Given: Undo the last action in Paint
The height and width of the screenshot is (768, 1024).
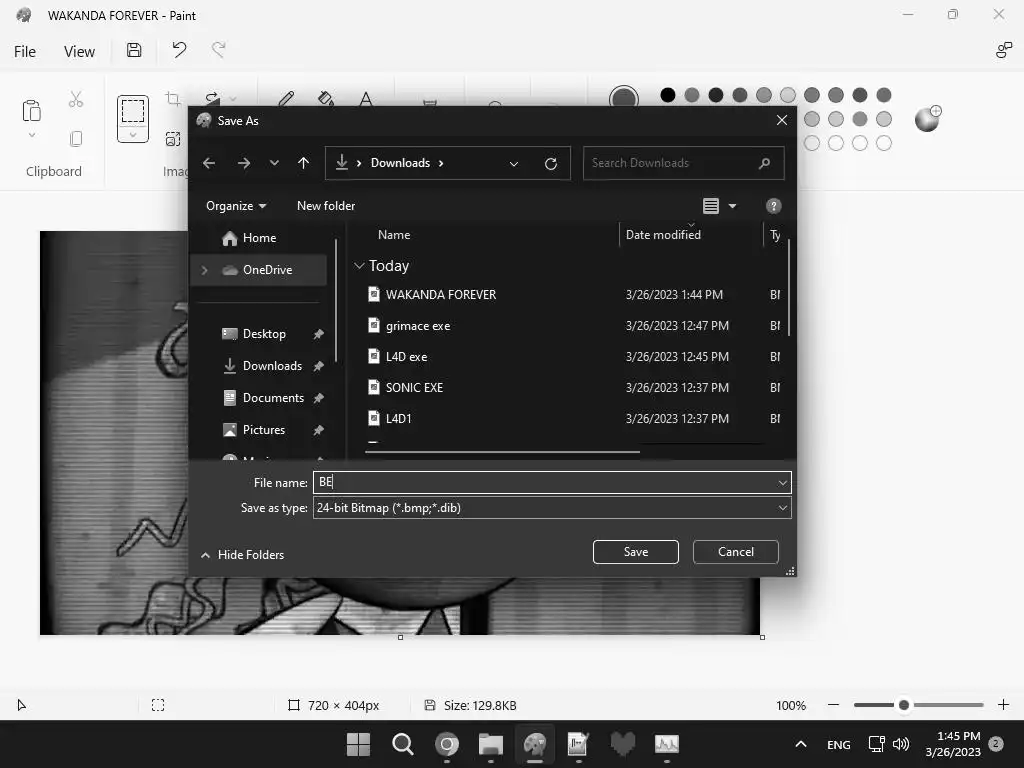Looking at the screenshot, I should pos(179,50).
